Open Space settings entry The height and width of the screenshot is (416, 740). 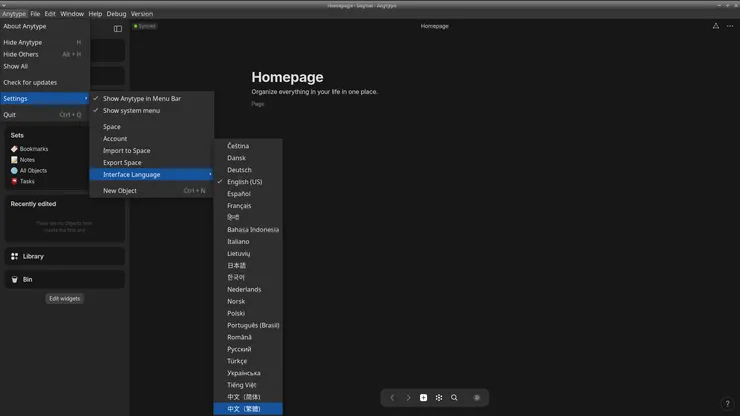[x=151, y=127]
